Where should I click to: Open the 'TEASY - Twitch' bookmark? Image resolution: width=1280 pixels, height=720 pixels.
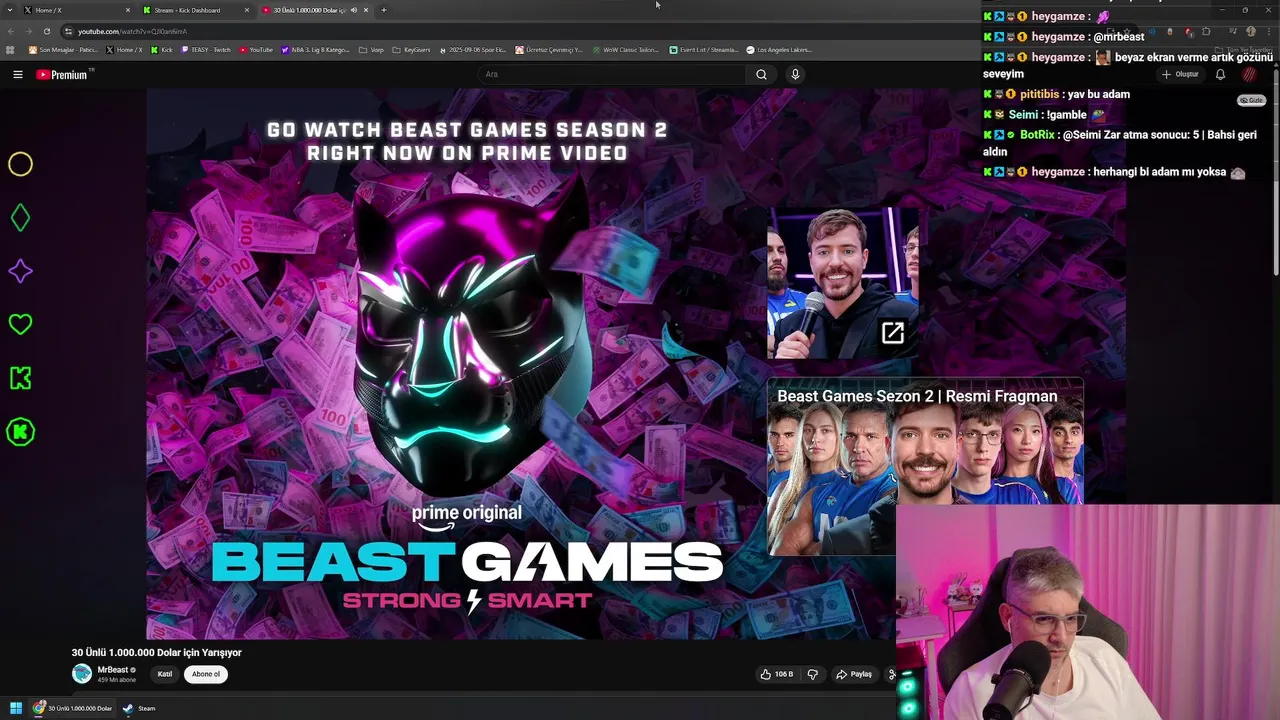(x=205, y=50)
